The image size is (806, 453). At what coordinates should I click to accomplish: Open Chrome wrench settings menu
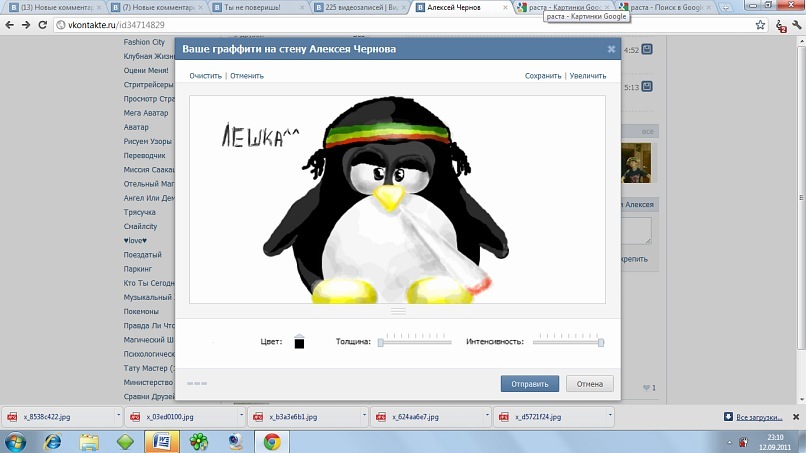coord(797,25)
